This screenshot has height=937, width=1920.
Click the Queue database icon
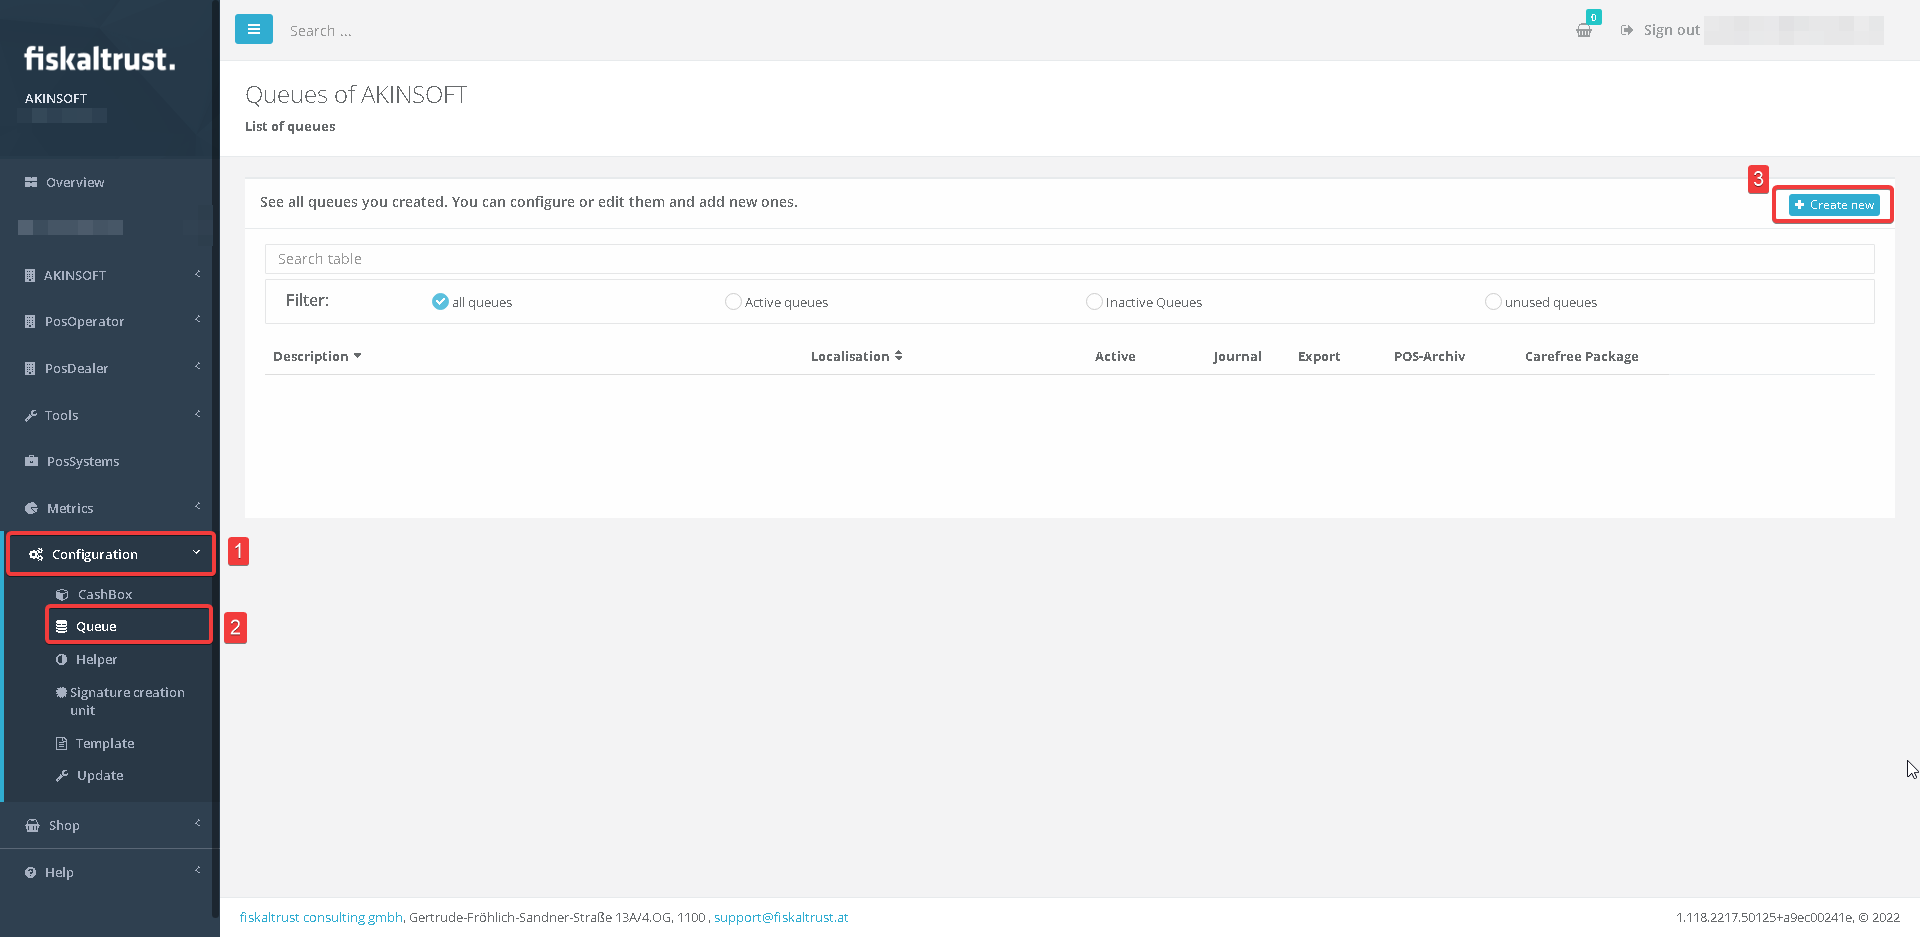pyautogui.click(x=62, y=626)
